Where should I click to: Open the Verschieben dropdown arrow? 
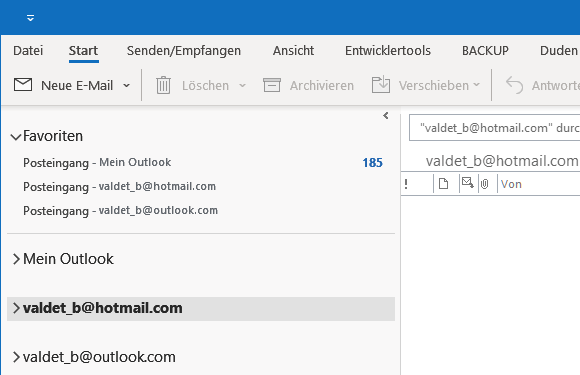pyautogui.click(x=476, y=85)
